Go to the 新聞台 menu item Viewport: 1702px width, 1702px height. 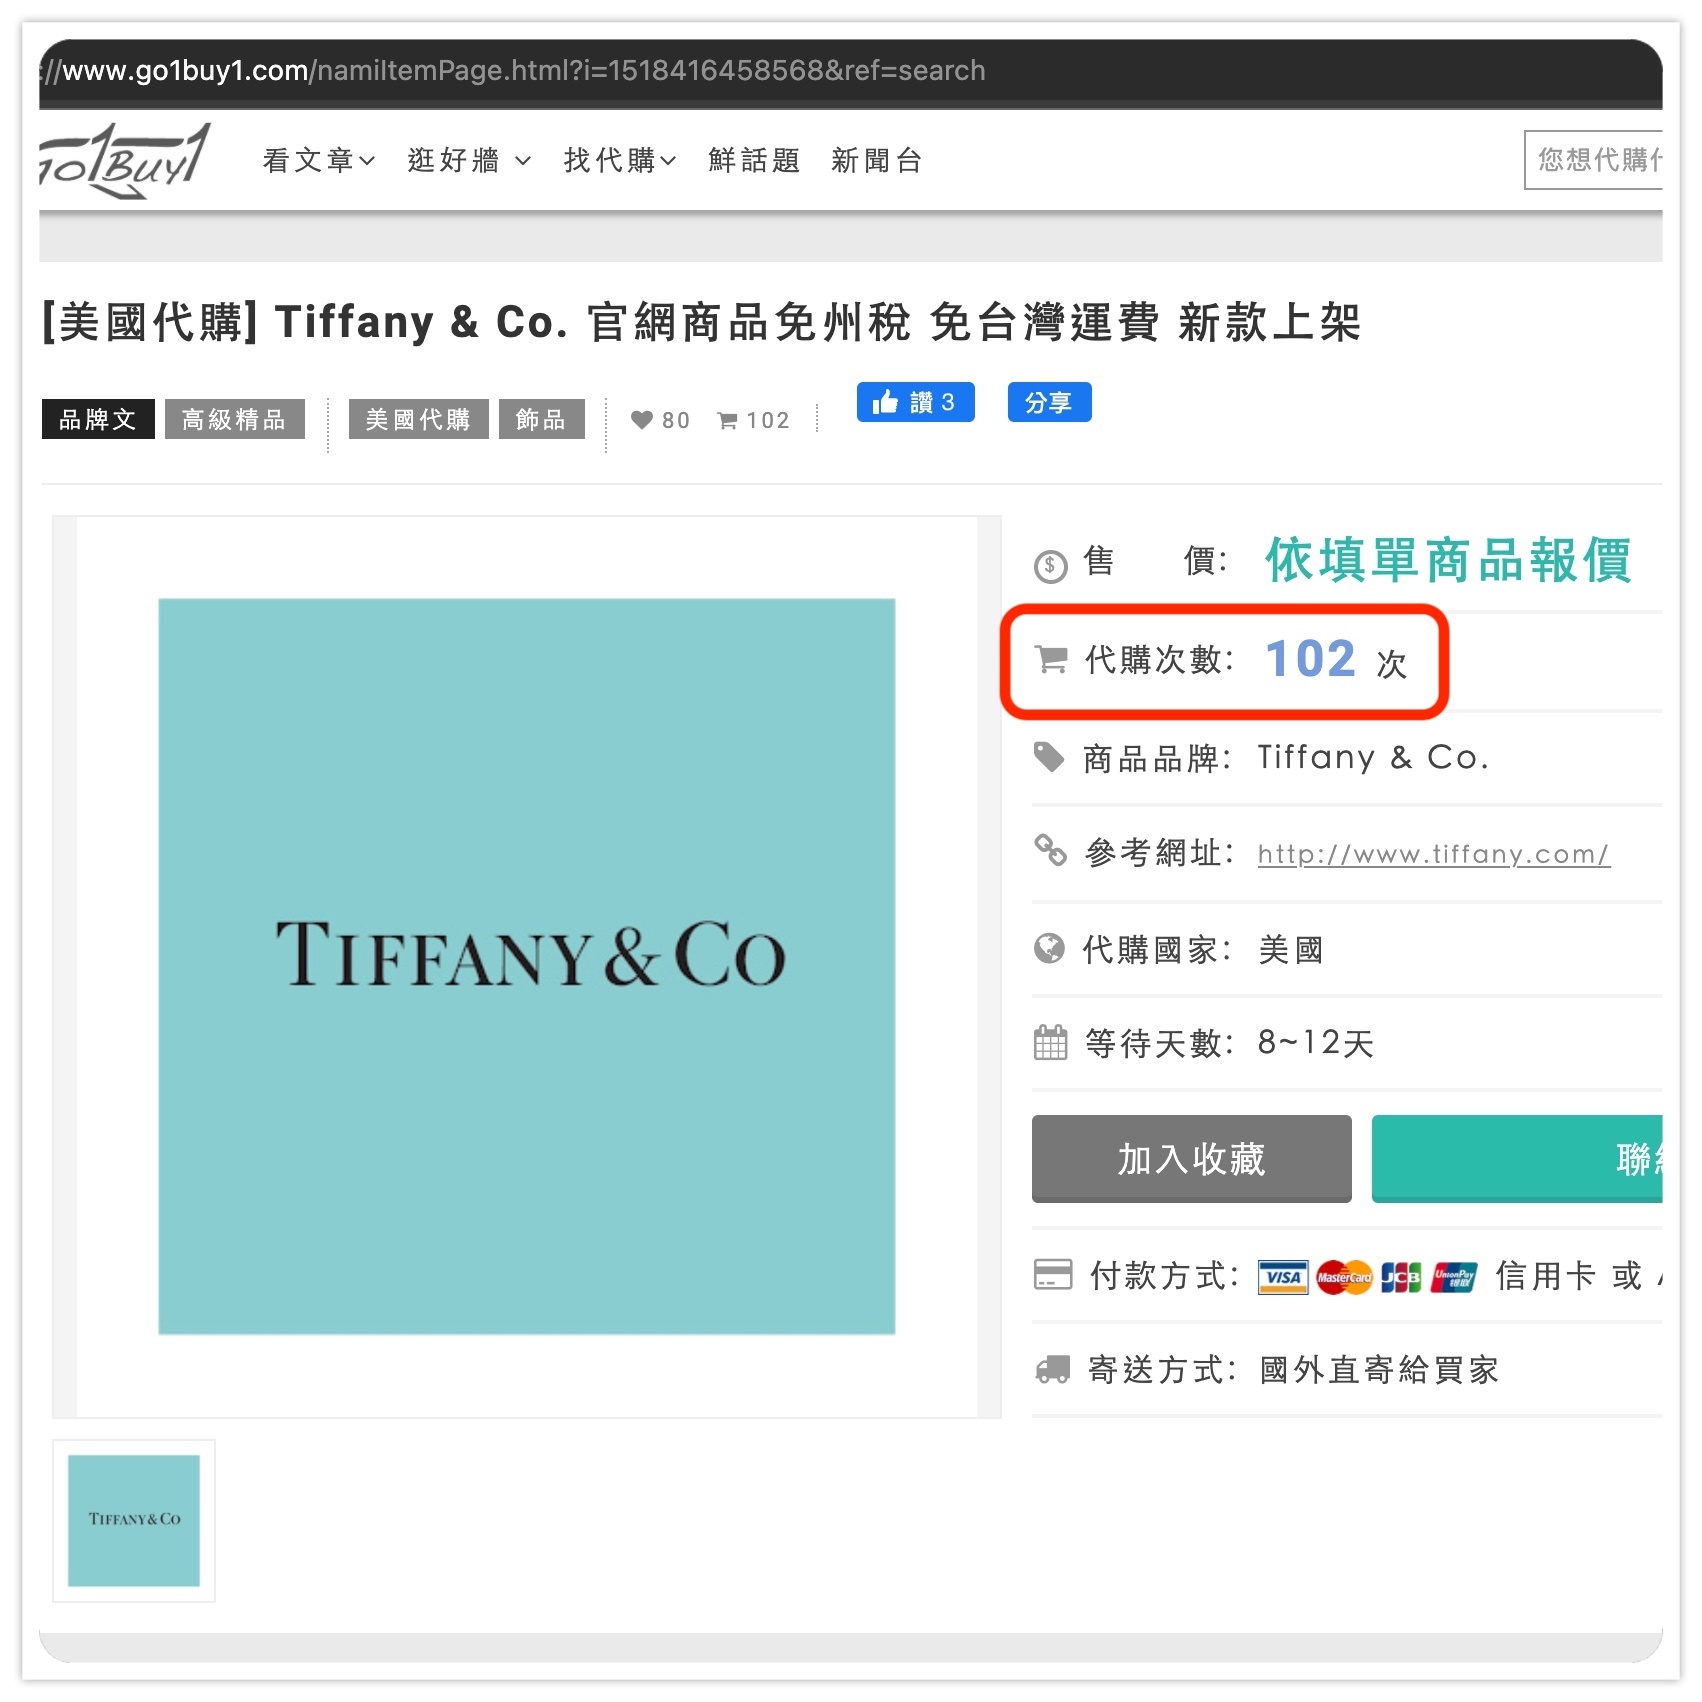coord(877,160)
